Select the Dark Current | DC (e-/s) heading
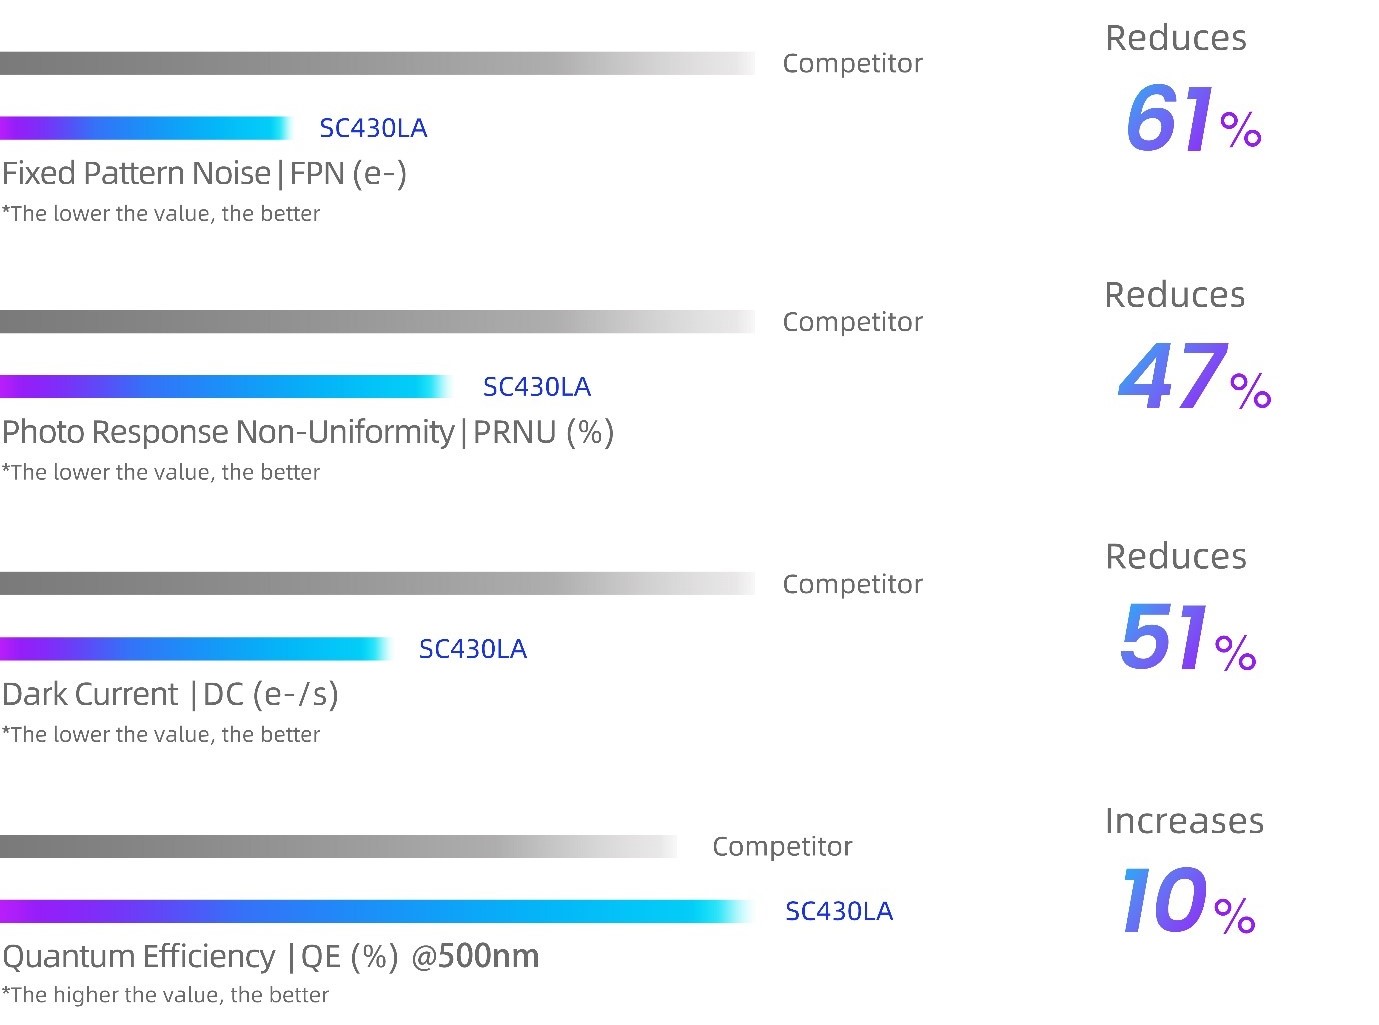This screenshot has width=1379, height=1025. tap(170, 694)
